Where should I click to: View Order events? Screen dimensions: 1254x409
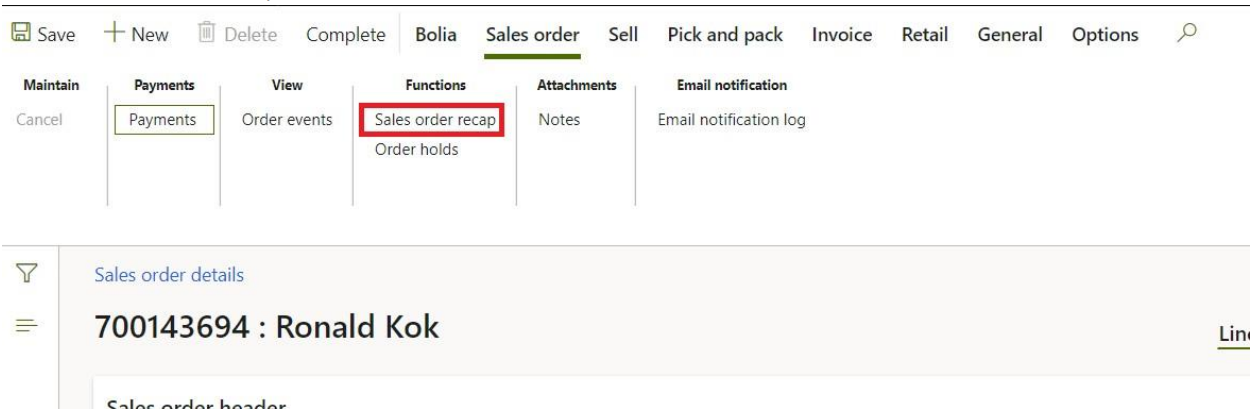287,120
